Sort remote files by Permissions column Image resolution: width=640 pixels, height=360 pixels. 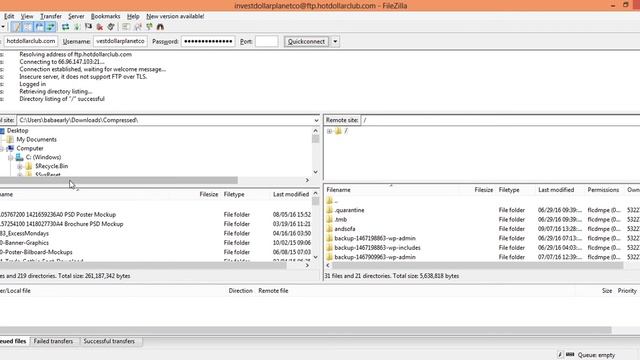tap(603, 190)
